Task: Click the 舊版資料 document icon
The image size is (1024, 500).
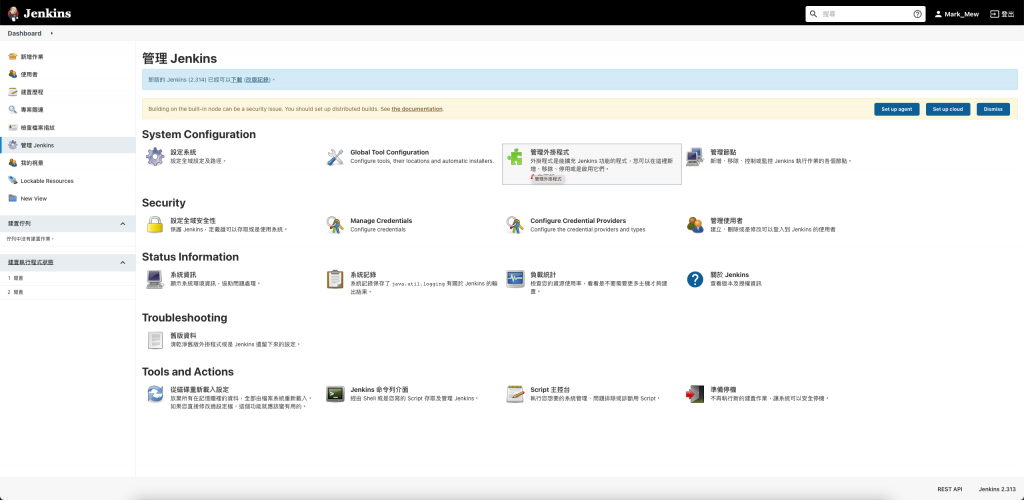Action: point(155,340)
